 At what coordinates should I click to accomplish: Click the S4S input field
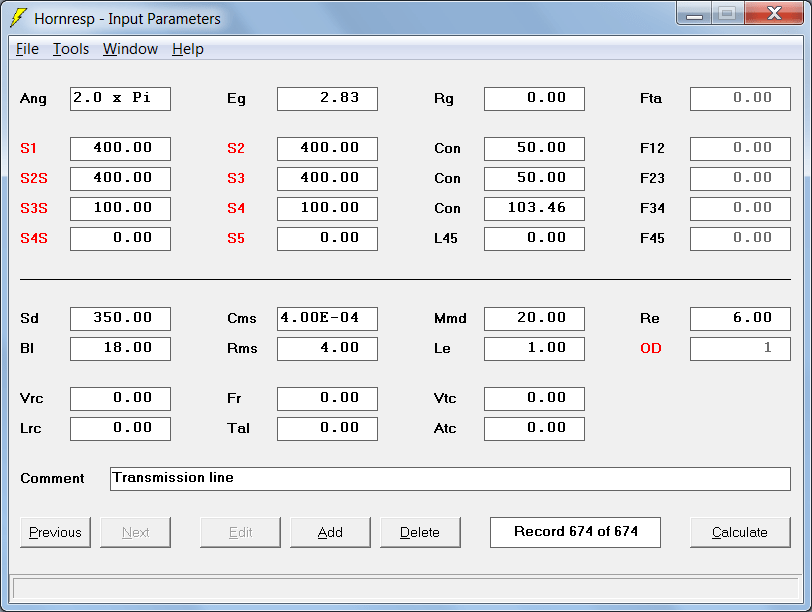pos(120,239)
